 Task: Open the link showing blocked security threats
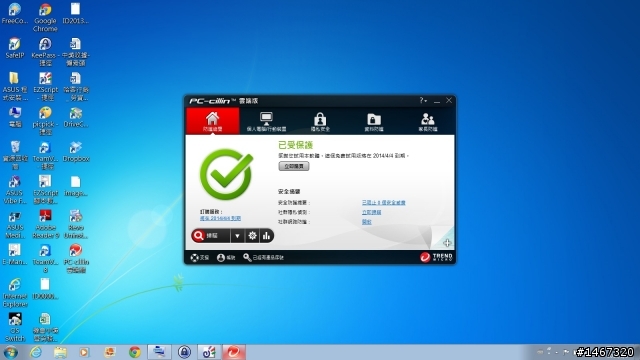[383, 202]
